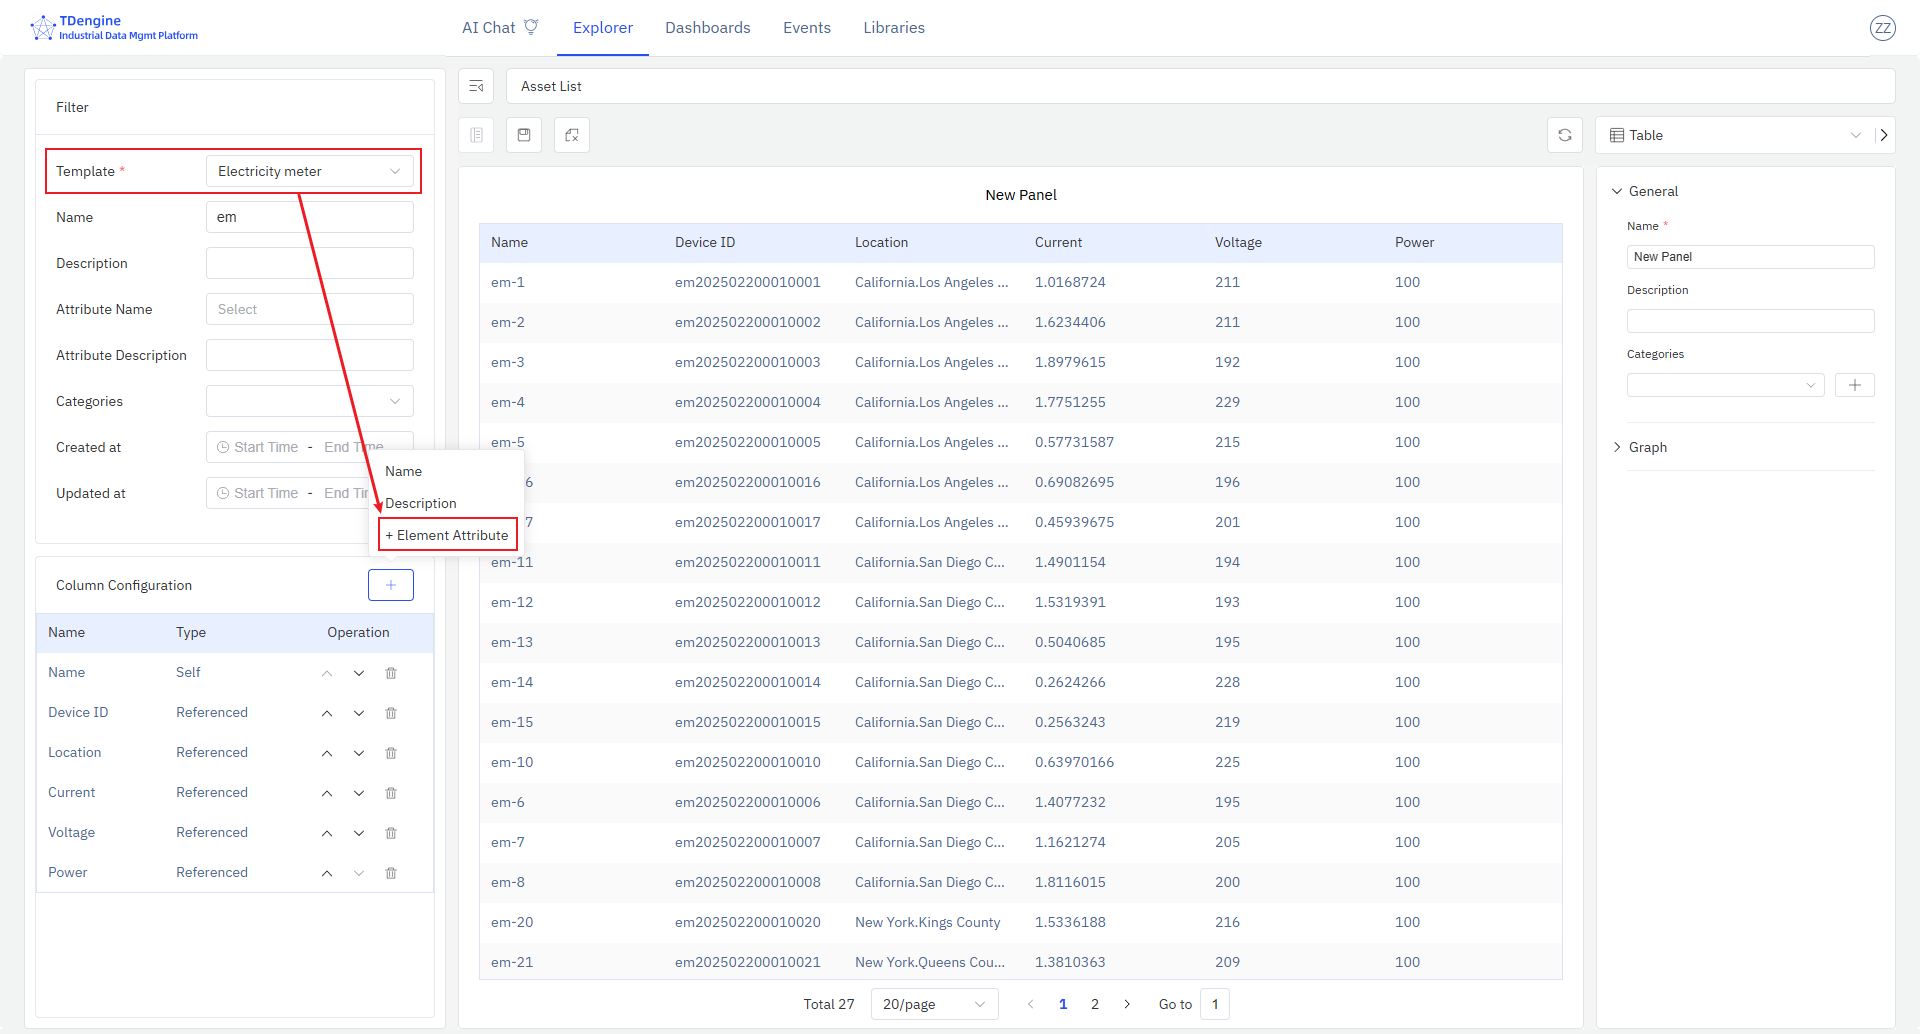Go to page 2 of the asset list
This screenshot has height=1034, width=1920.
[x=1095, y=1004]
